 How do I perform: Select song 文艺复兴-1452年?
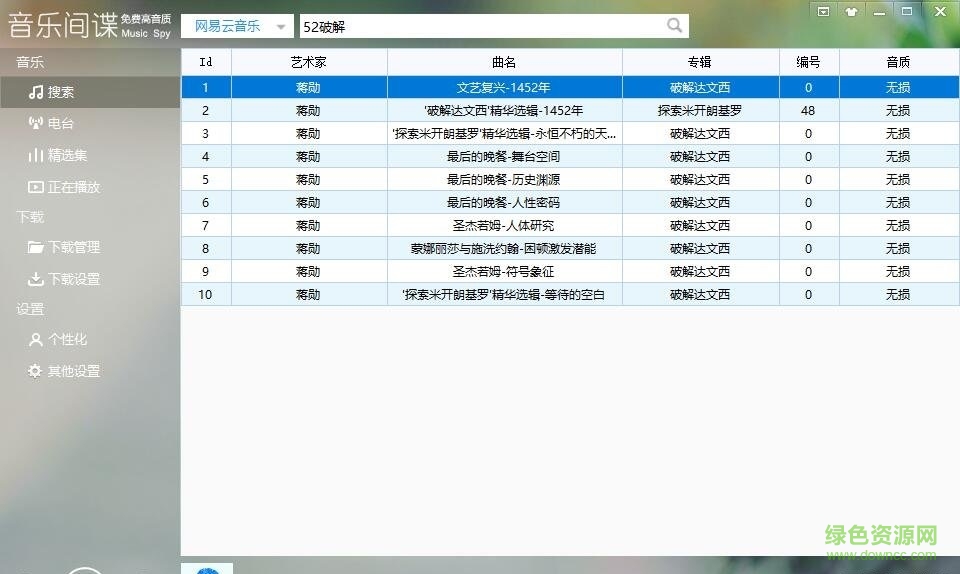503,88
